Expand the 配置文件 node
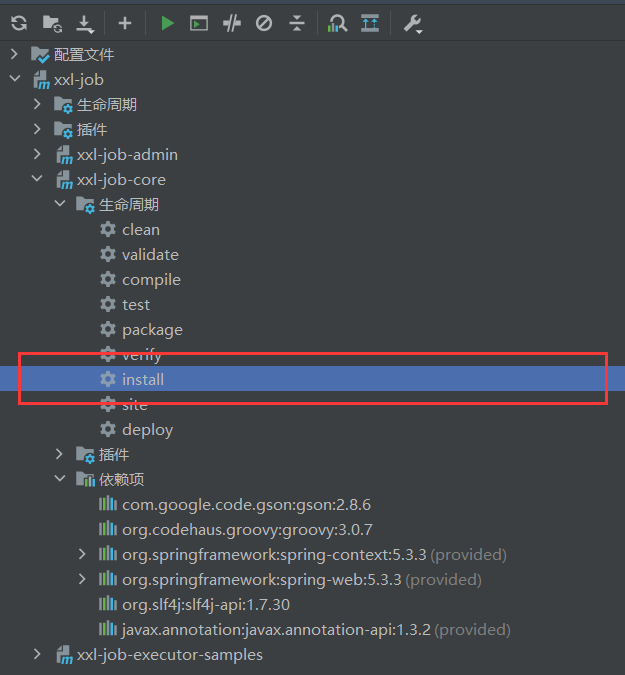This screenshot has height=675, width=625. click(14, 54)
